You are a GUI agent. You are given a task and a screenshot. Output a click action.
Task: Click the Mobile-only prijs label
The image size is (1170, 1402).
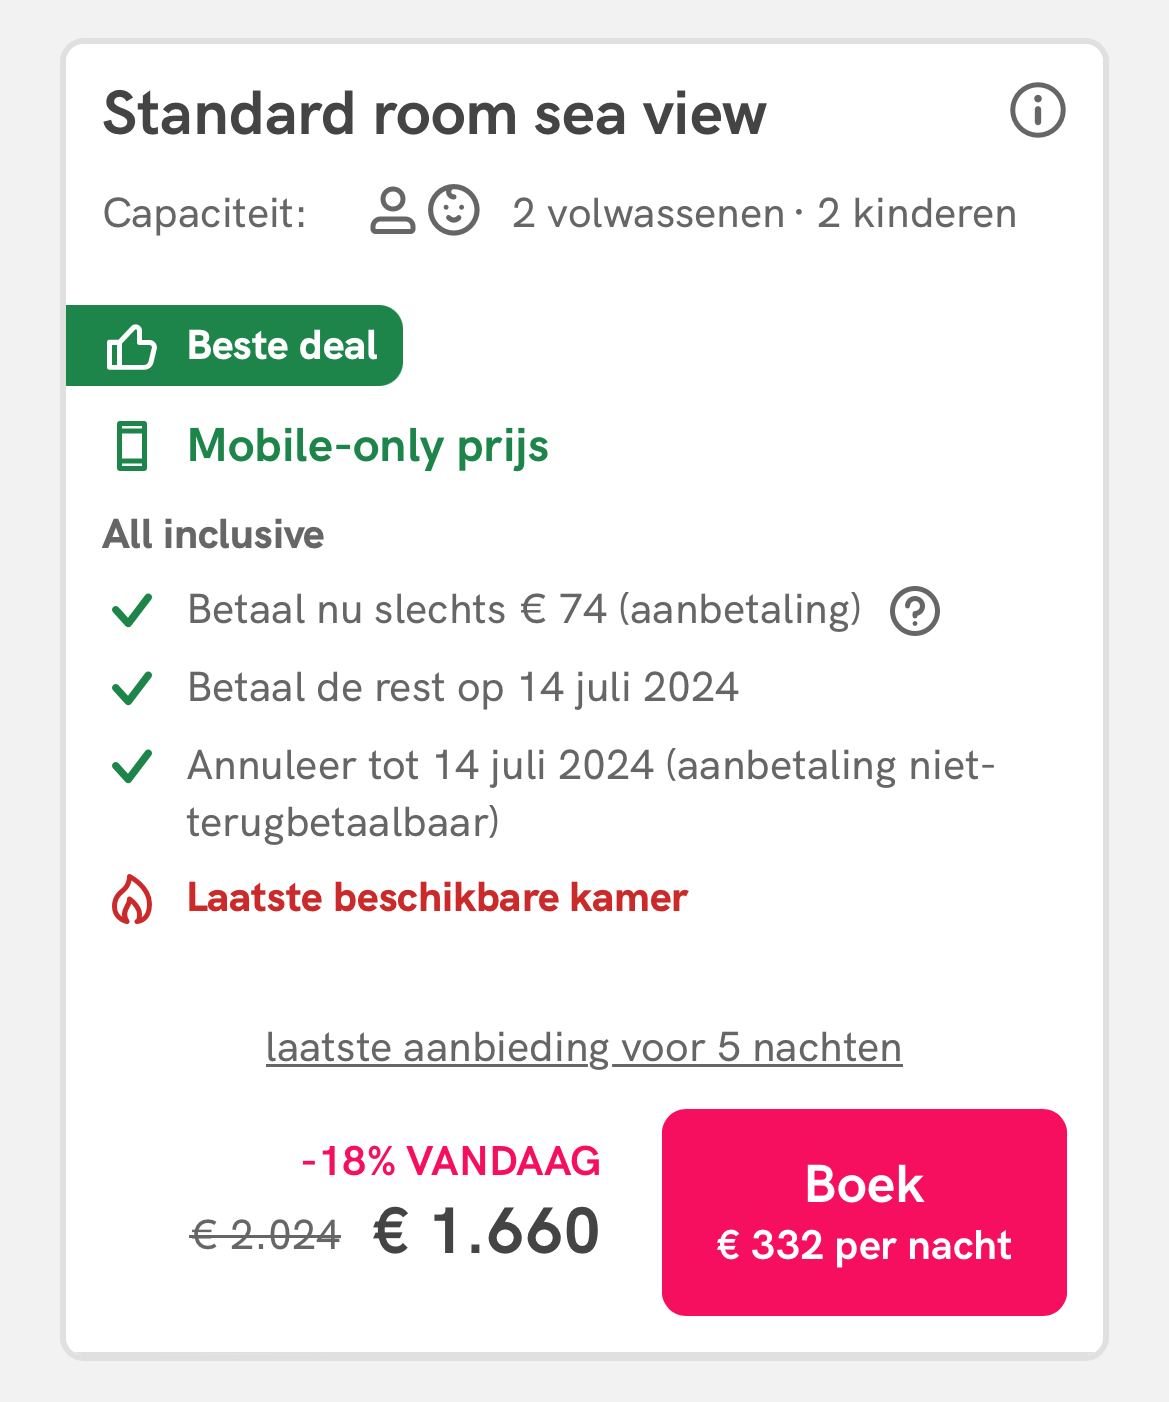pos(368,446)
